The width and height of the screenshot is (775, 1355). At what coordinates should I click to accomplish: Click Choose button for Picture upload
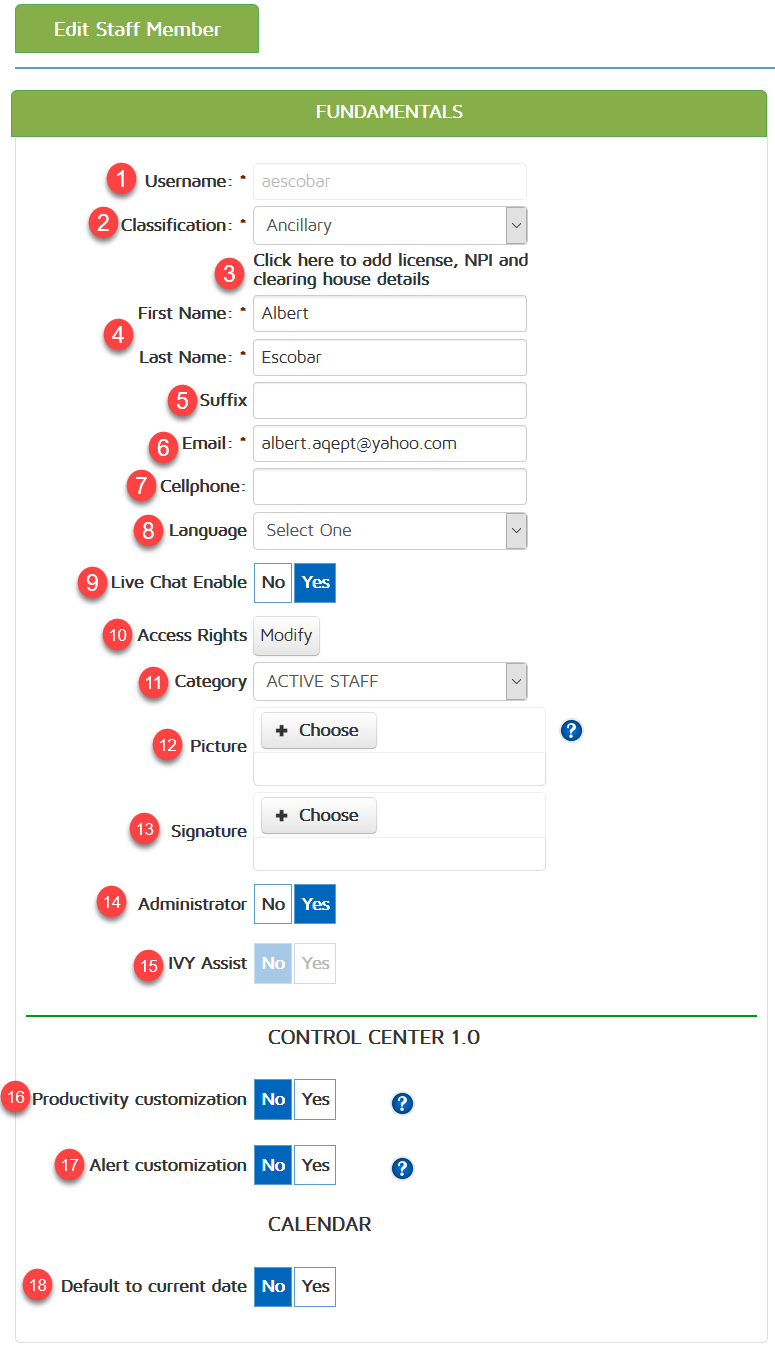tap(318, 731)
